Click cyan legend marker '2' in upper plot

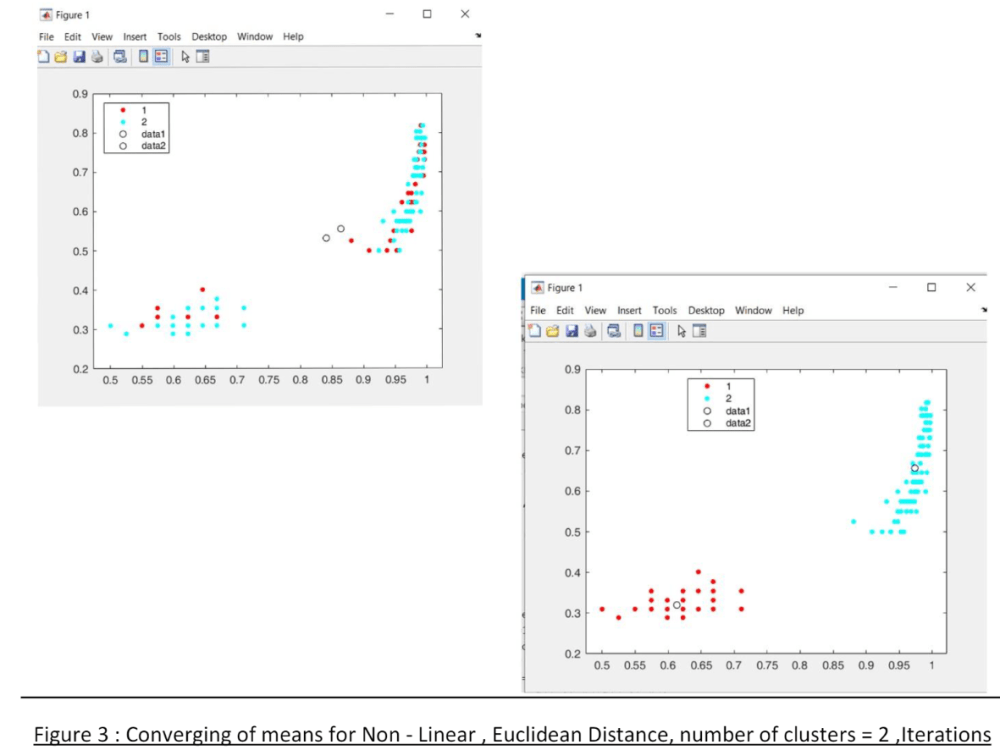tap(123, 122)
